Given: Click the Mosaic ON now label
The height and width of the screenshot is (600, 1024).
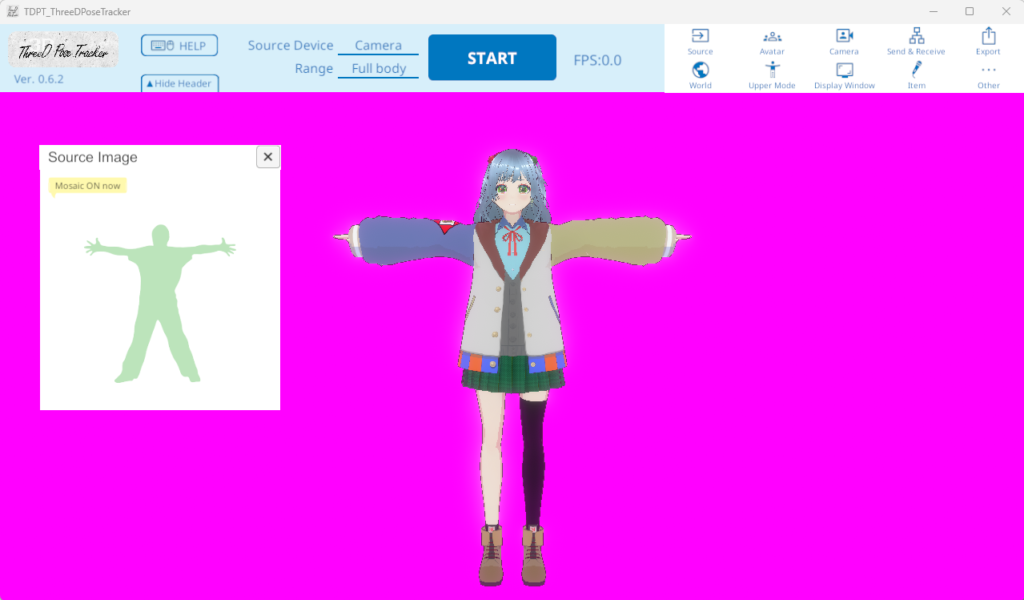Looking at the screenshot, I should pyautogui.click(x=88, y=186).
